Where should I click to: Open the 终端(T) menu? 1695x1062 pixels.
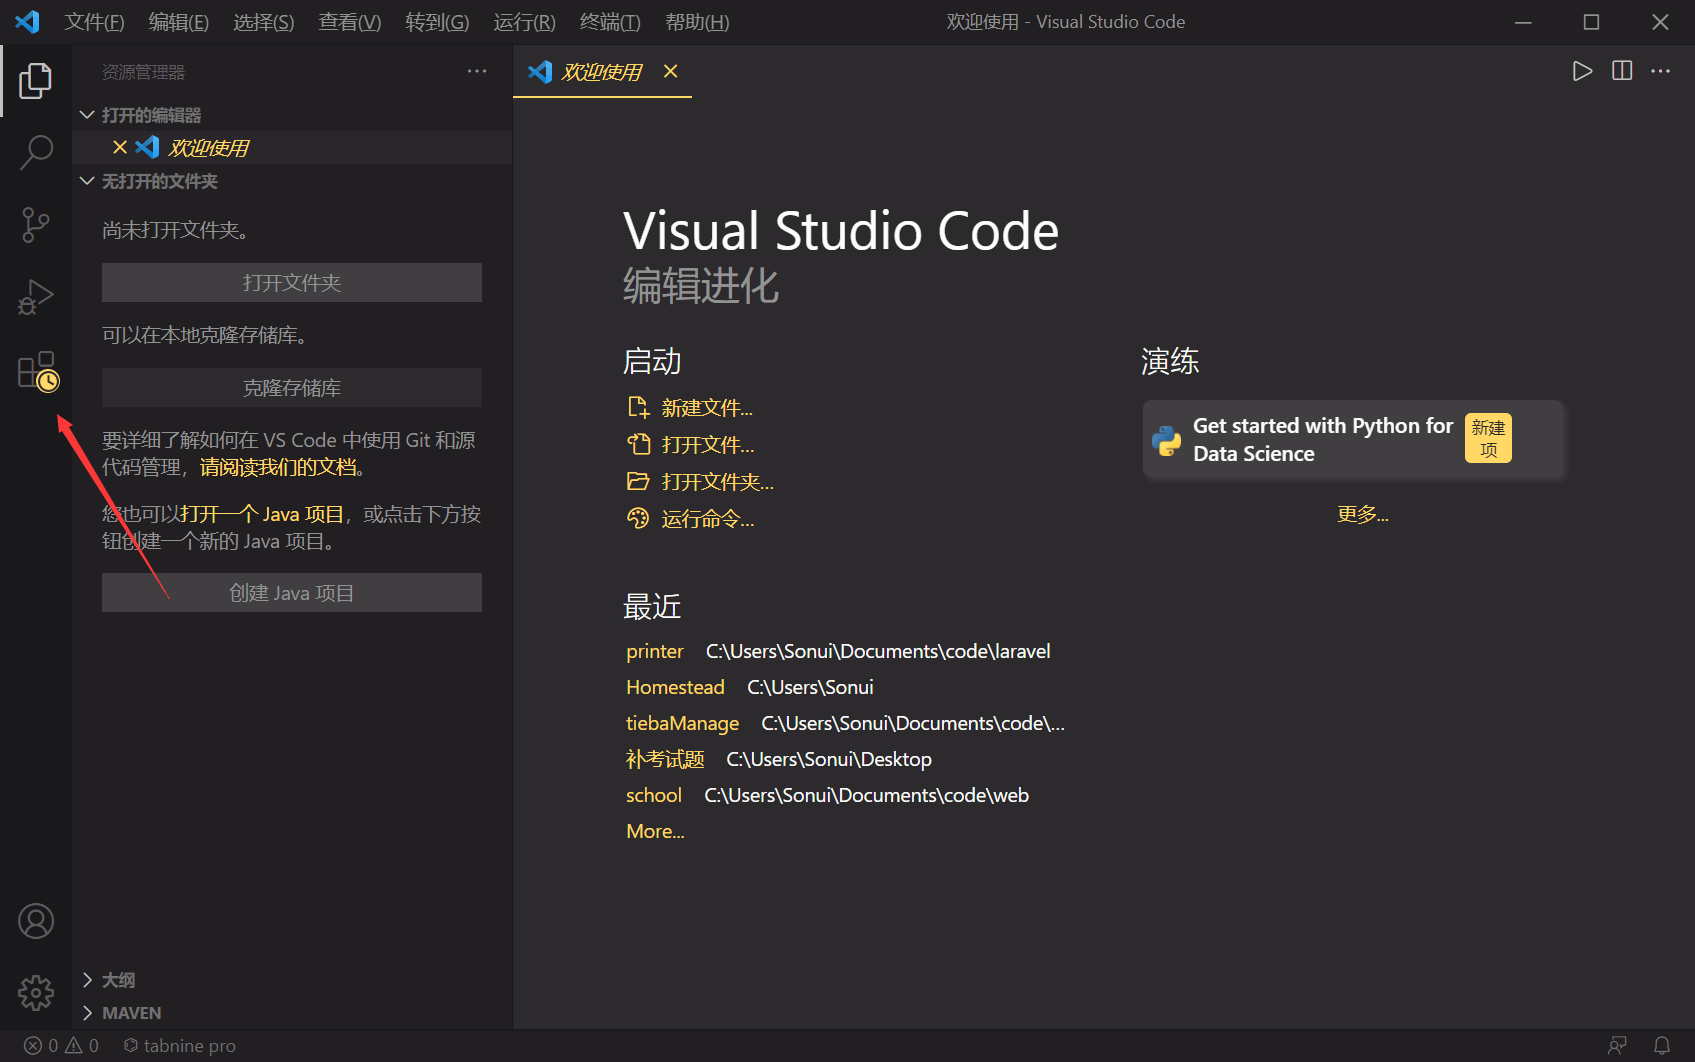[610, 22]
